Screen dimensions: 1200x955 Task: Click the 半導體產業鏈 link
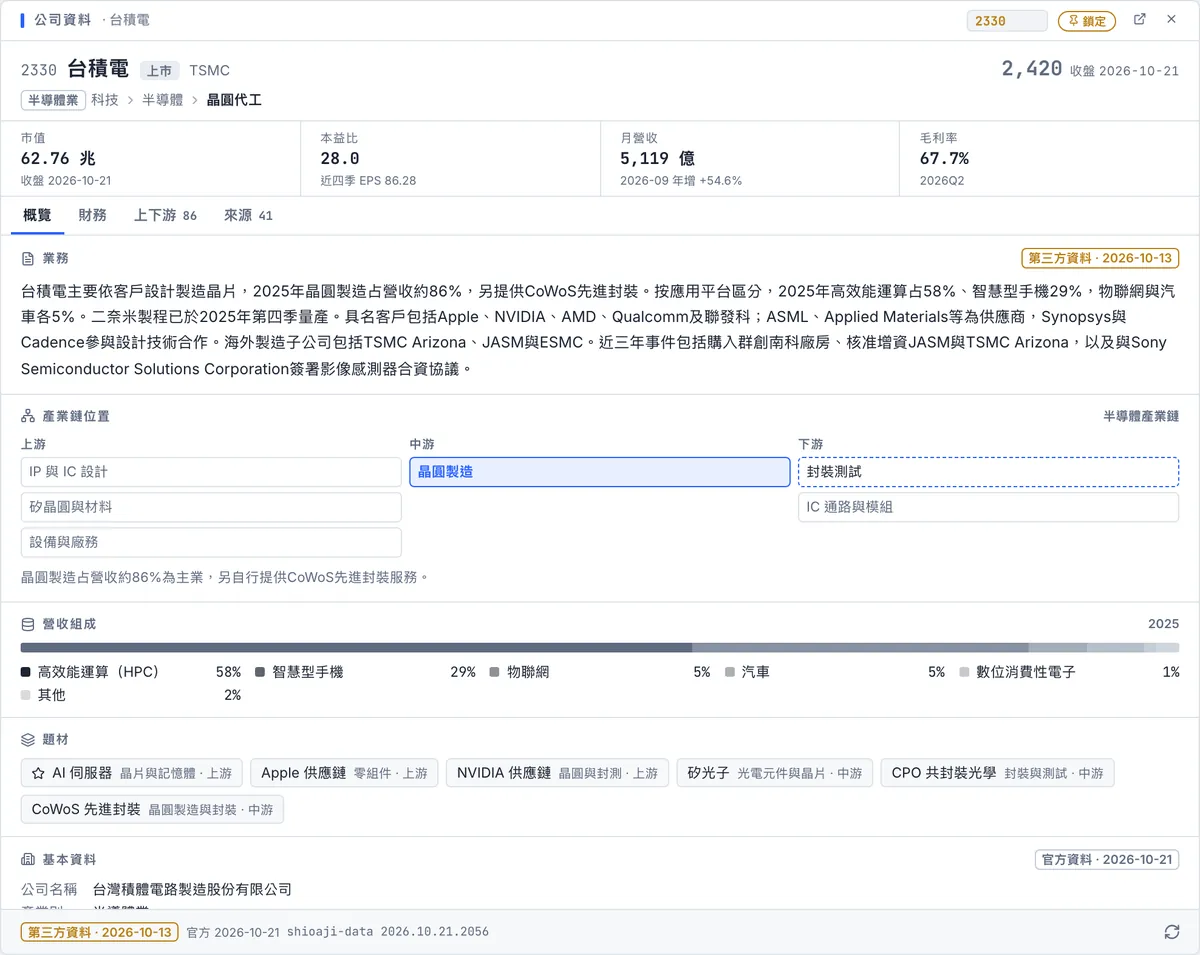(x=1141, y=416)
